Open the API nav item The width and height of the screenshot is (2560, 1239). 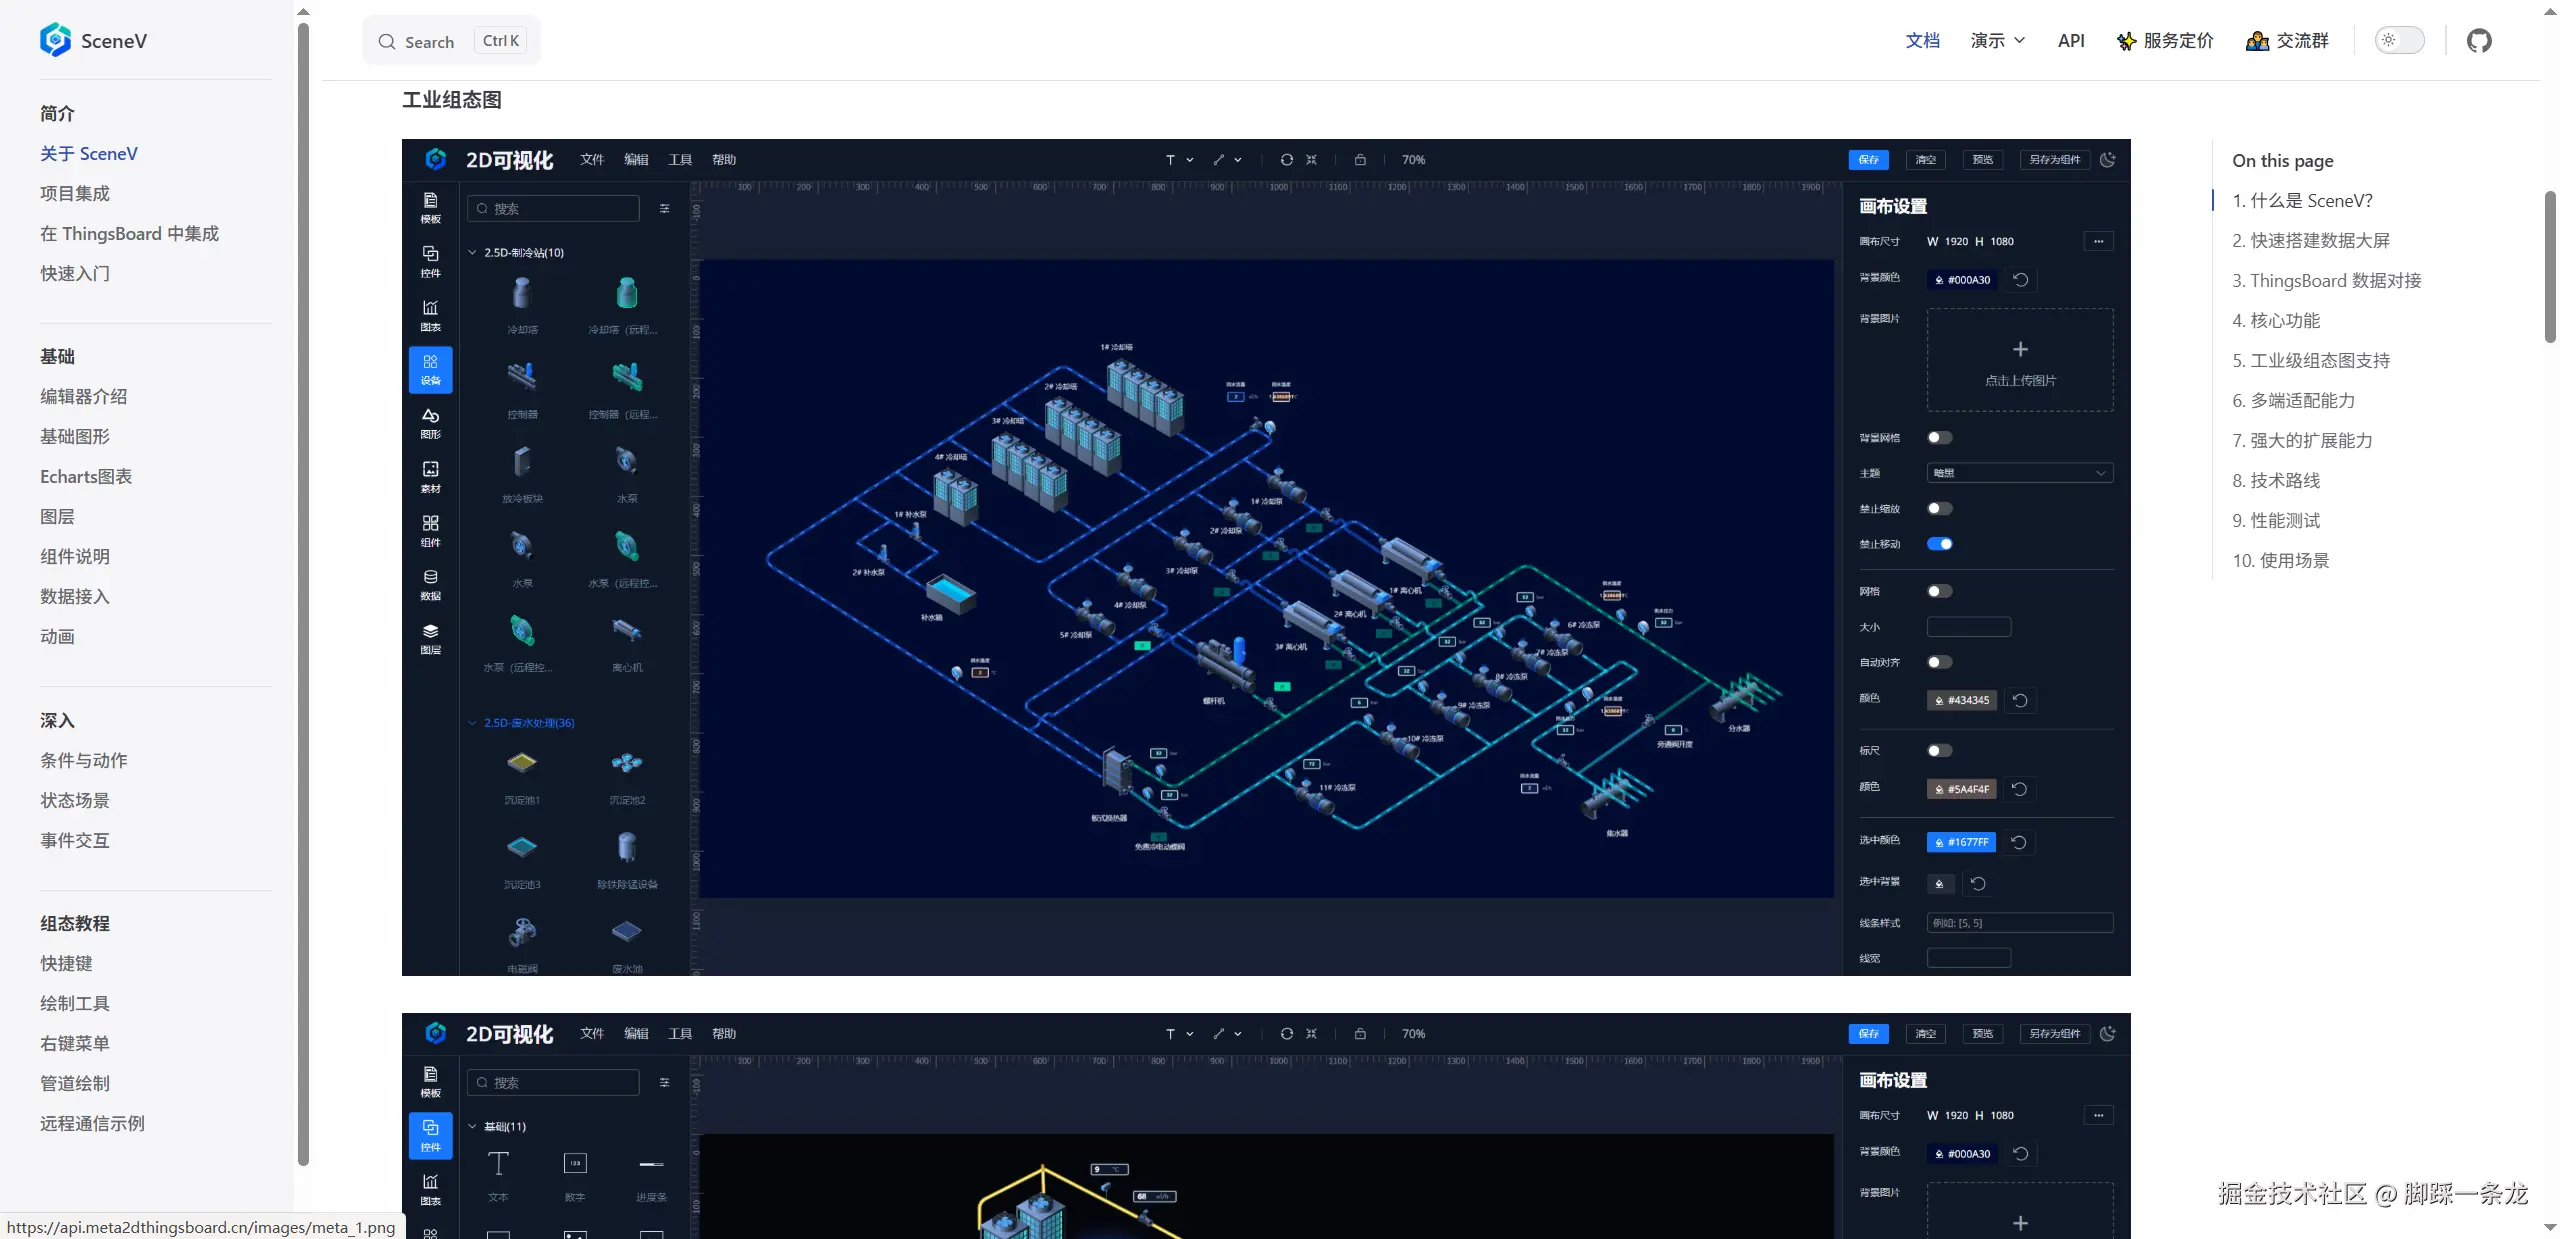click(x=2070, y=41)
